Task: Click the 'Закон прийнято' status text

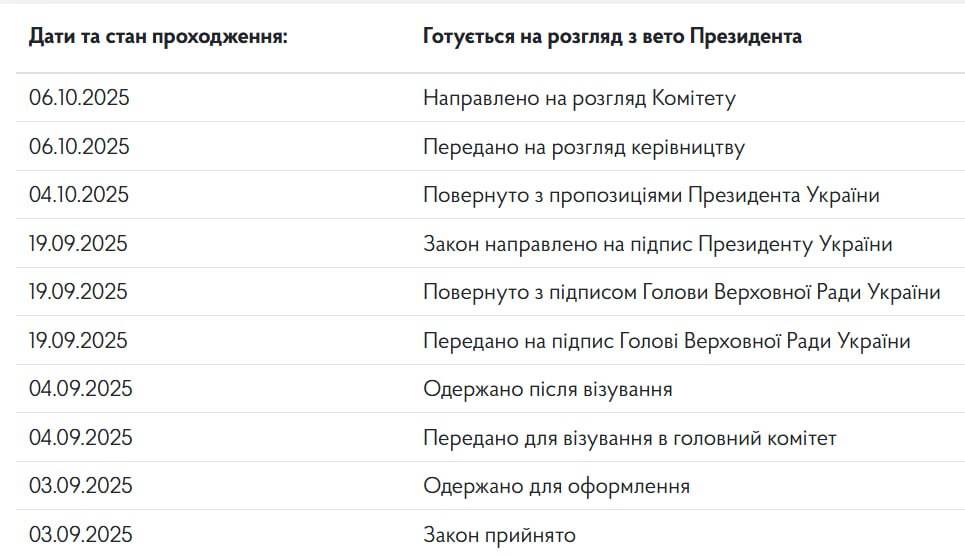Action: point(499,535)
